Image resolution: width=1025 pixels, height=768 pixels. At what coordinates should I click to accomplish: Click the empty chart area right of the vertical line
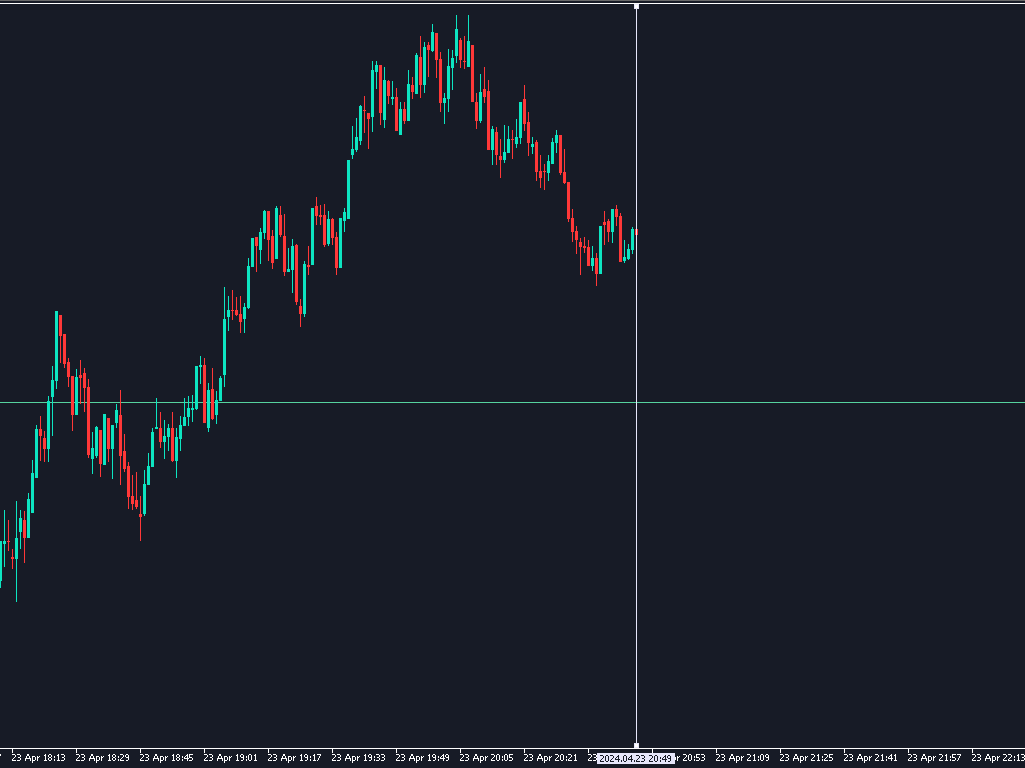coord(830,550)
